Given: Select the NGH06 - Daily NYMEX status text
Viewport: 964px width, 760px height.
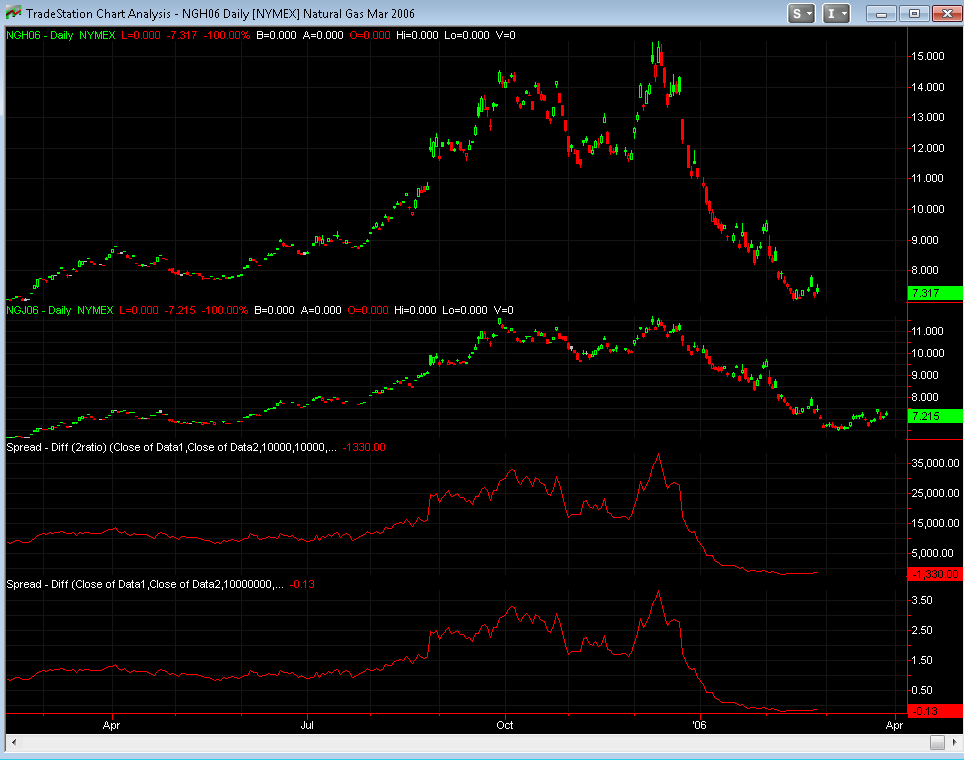Looking at the screenshot, I should (x=61, y=35).
